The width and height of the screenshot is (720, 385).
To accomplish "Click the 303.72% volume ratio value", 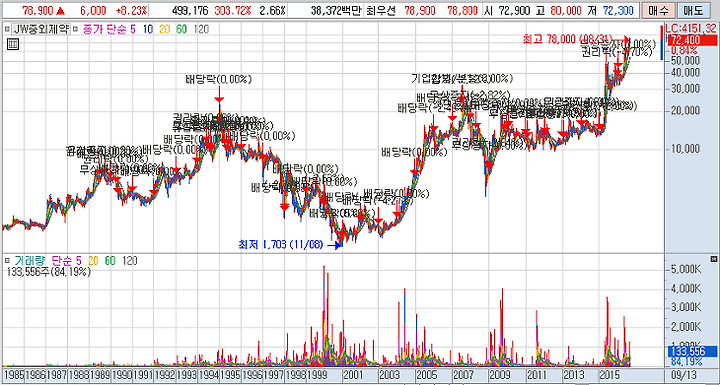I will click(x=233, y=10).
